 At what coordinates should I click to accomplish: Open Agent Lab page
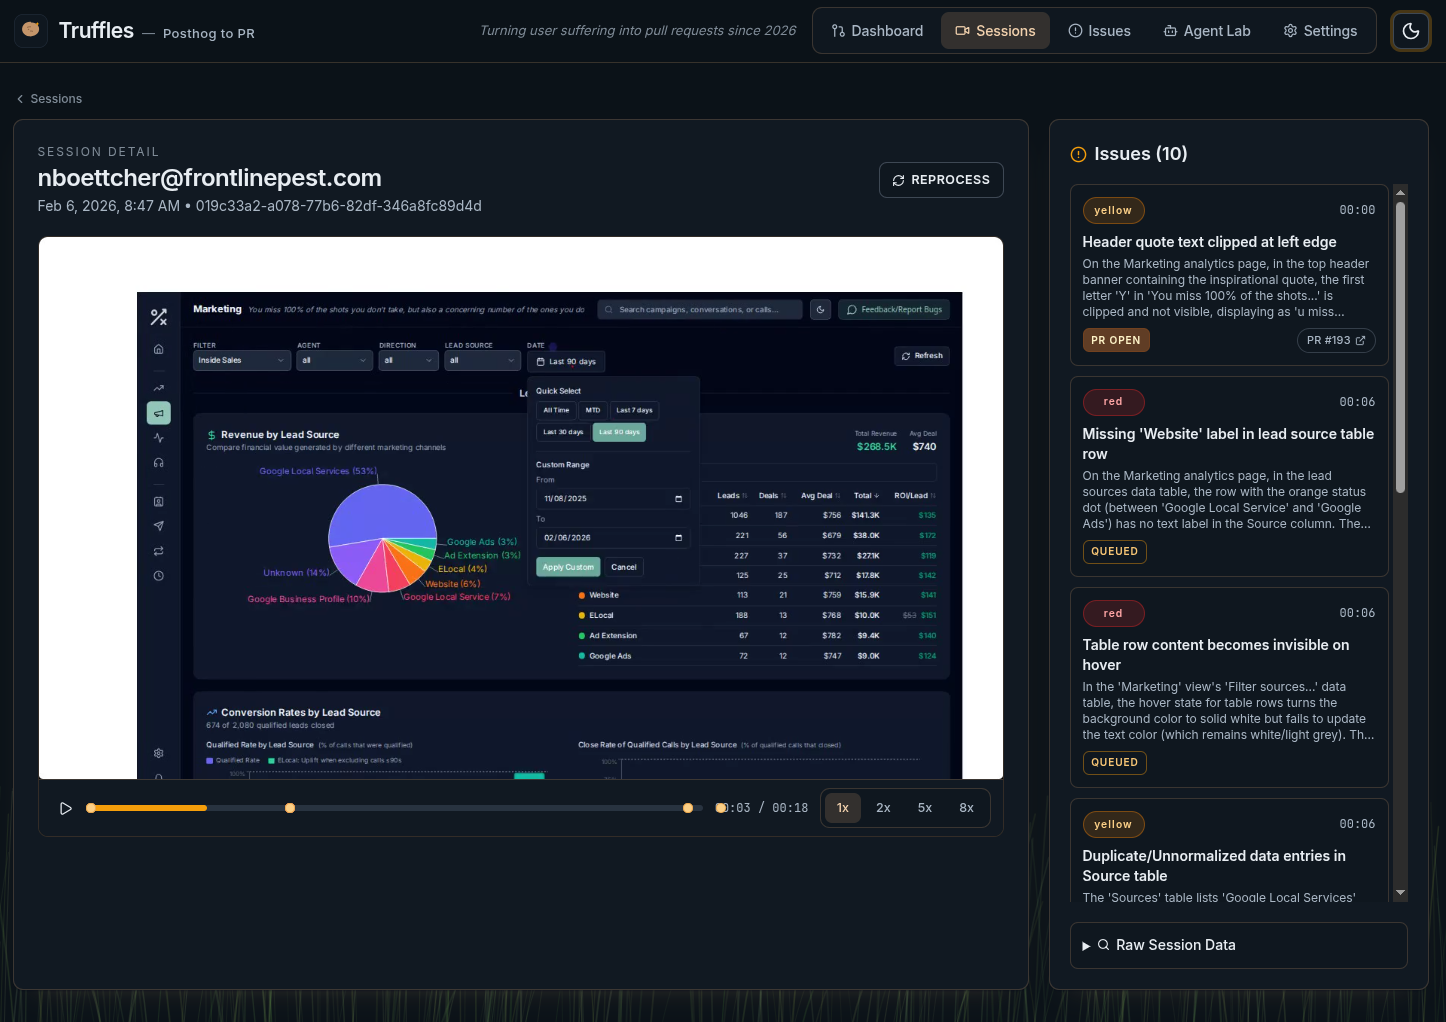click(x=1207, y=31)
